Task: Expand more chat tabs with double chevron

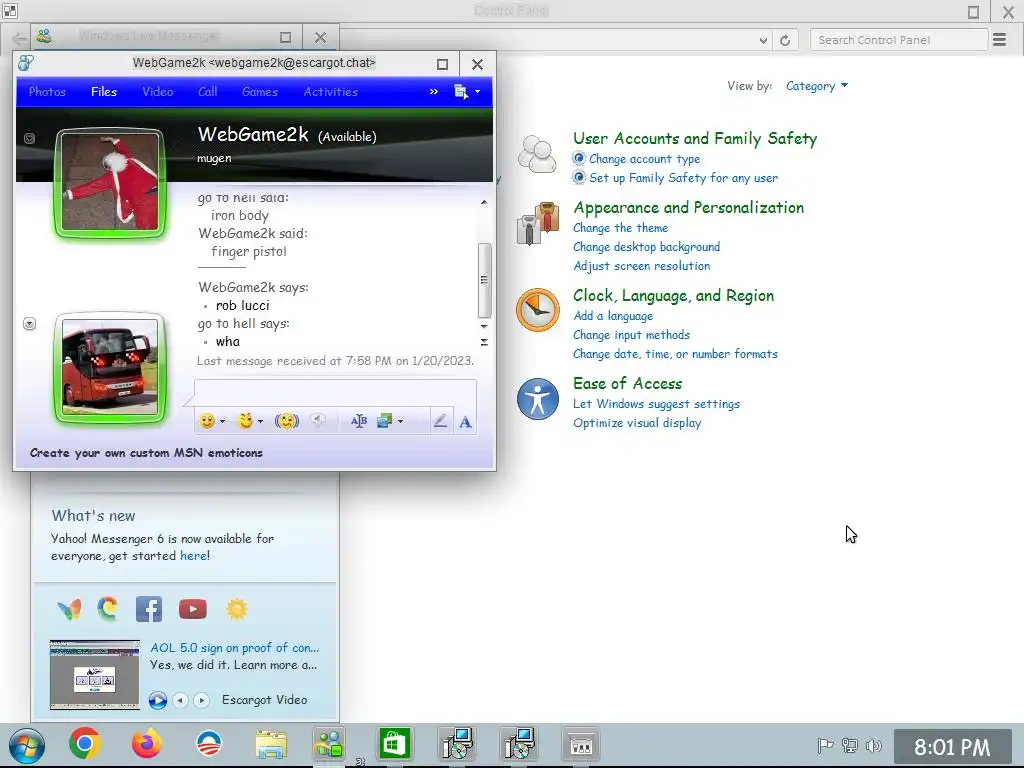Action: 434,91
